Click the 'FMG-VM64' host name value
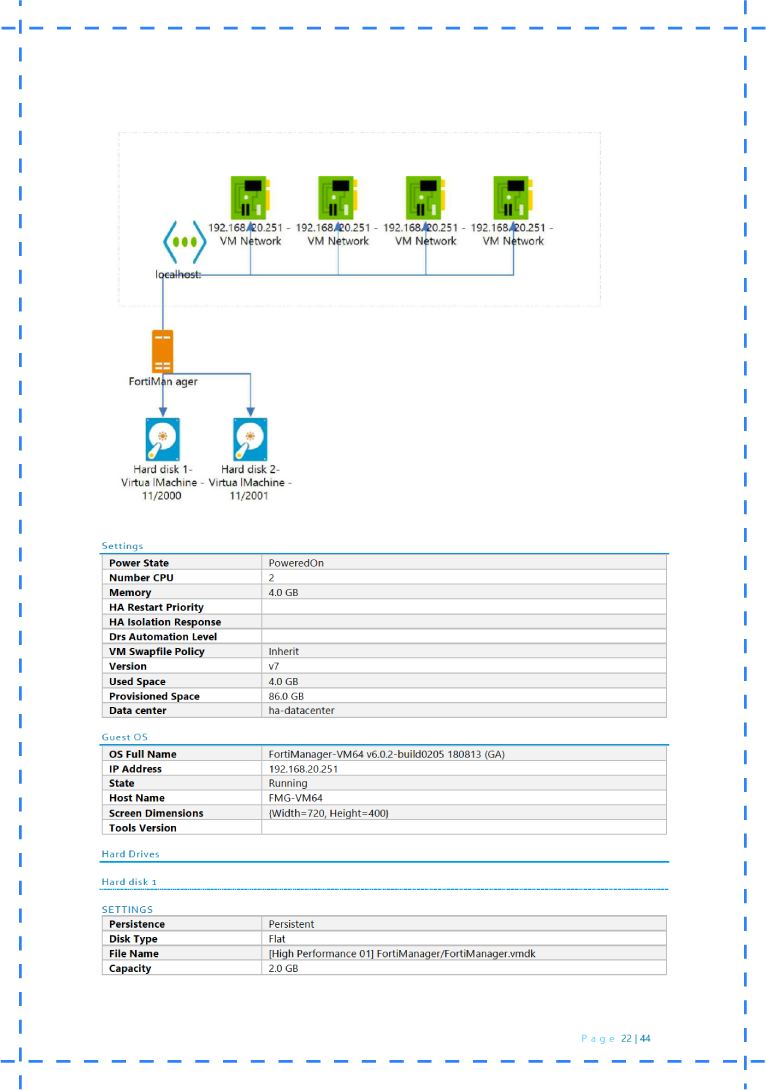 (x=295, y=798)
